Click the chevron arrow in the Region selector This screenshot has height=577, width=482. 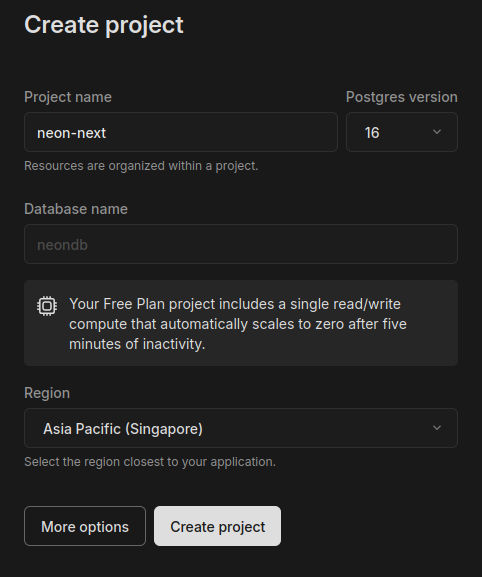pos(437,428)
